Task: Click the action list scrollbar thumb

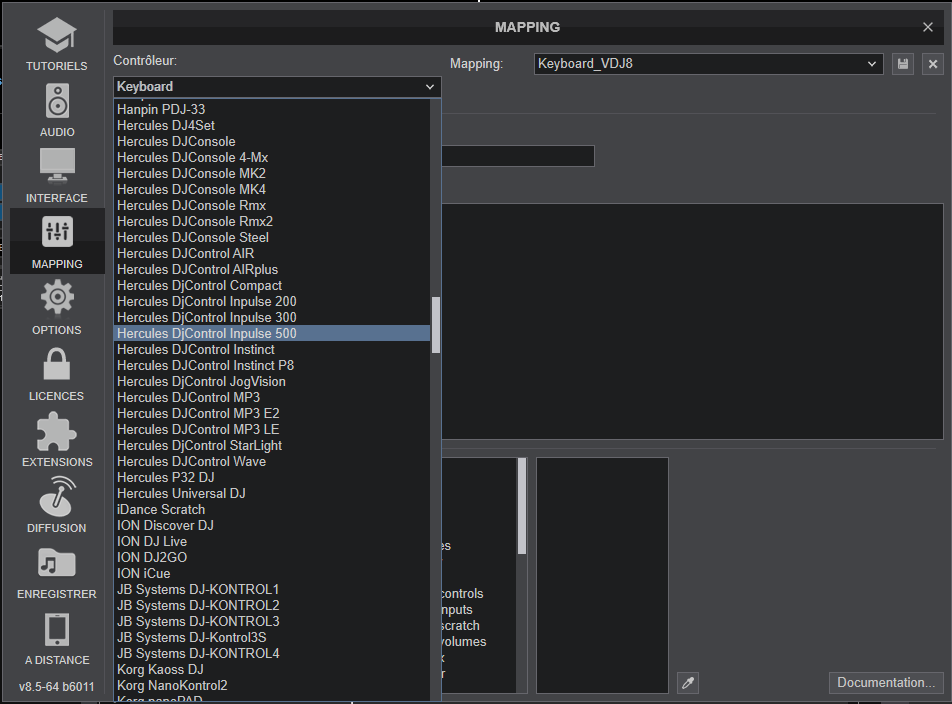Action: click(522, 506)
